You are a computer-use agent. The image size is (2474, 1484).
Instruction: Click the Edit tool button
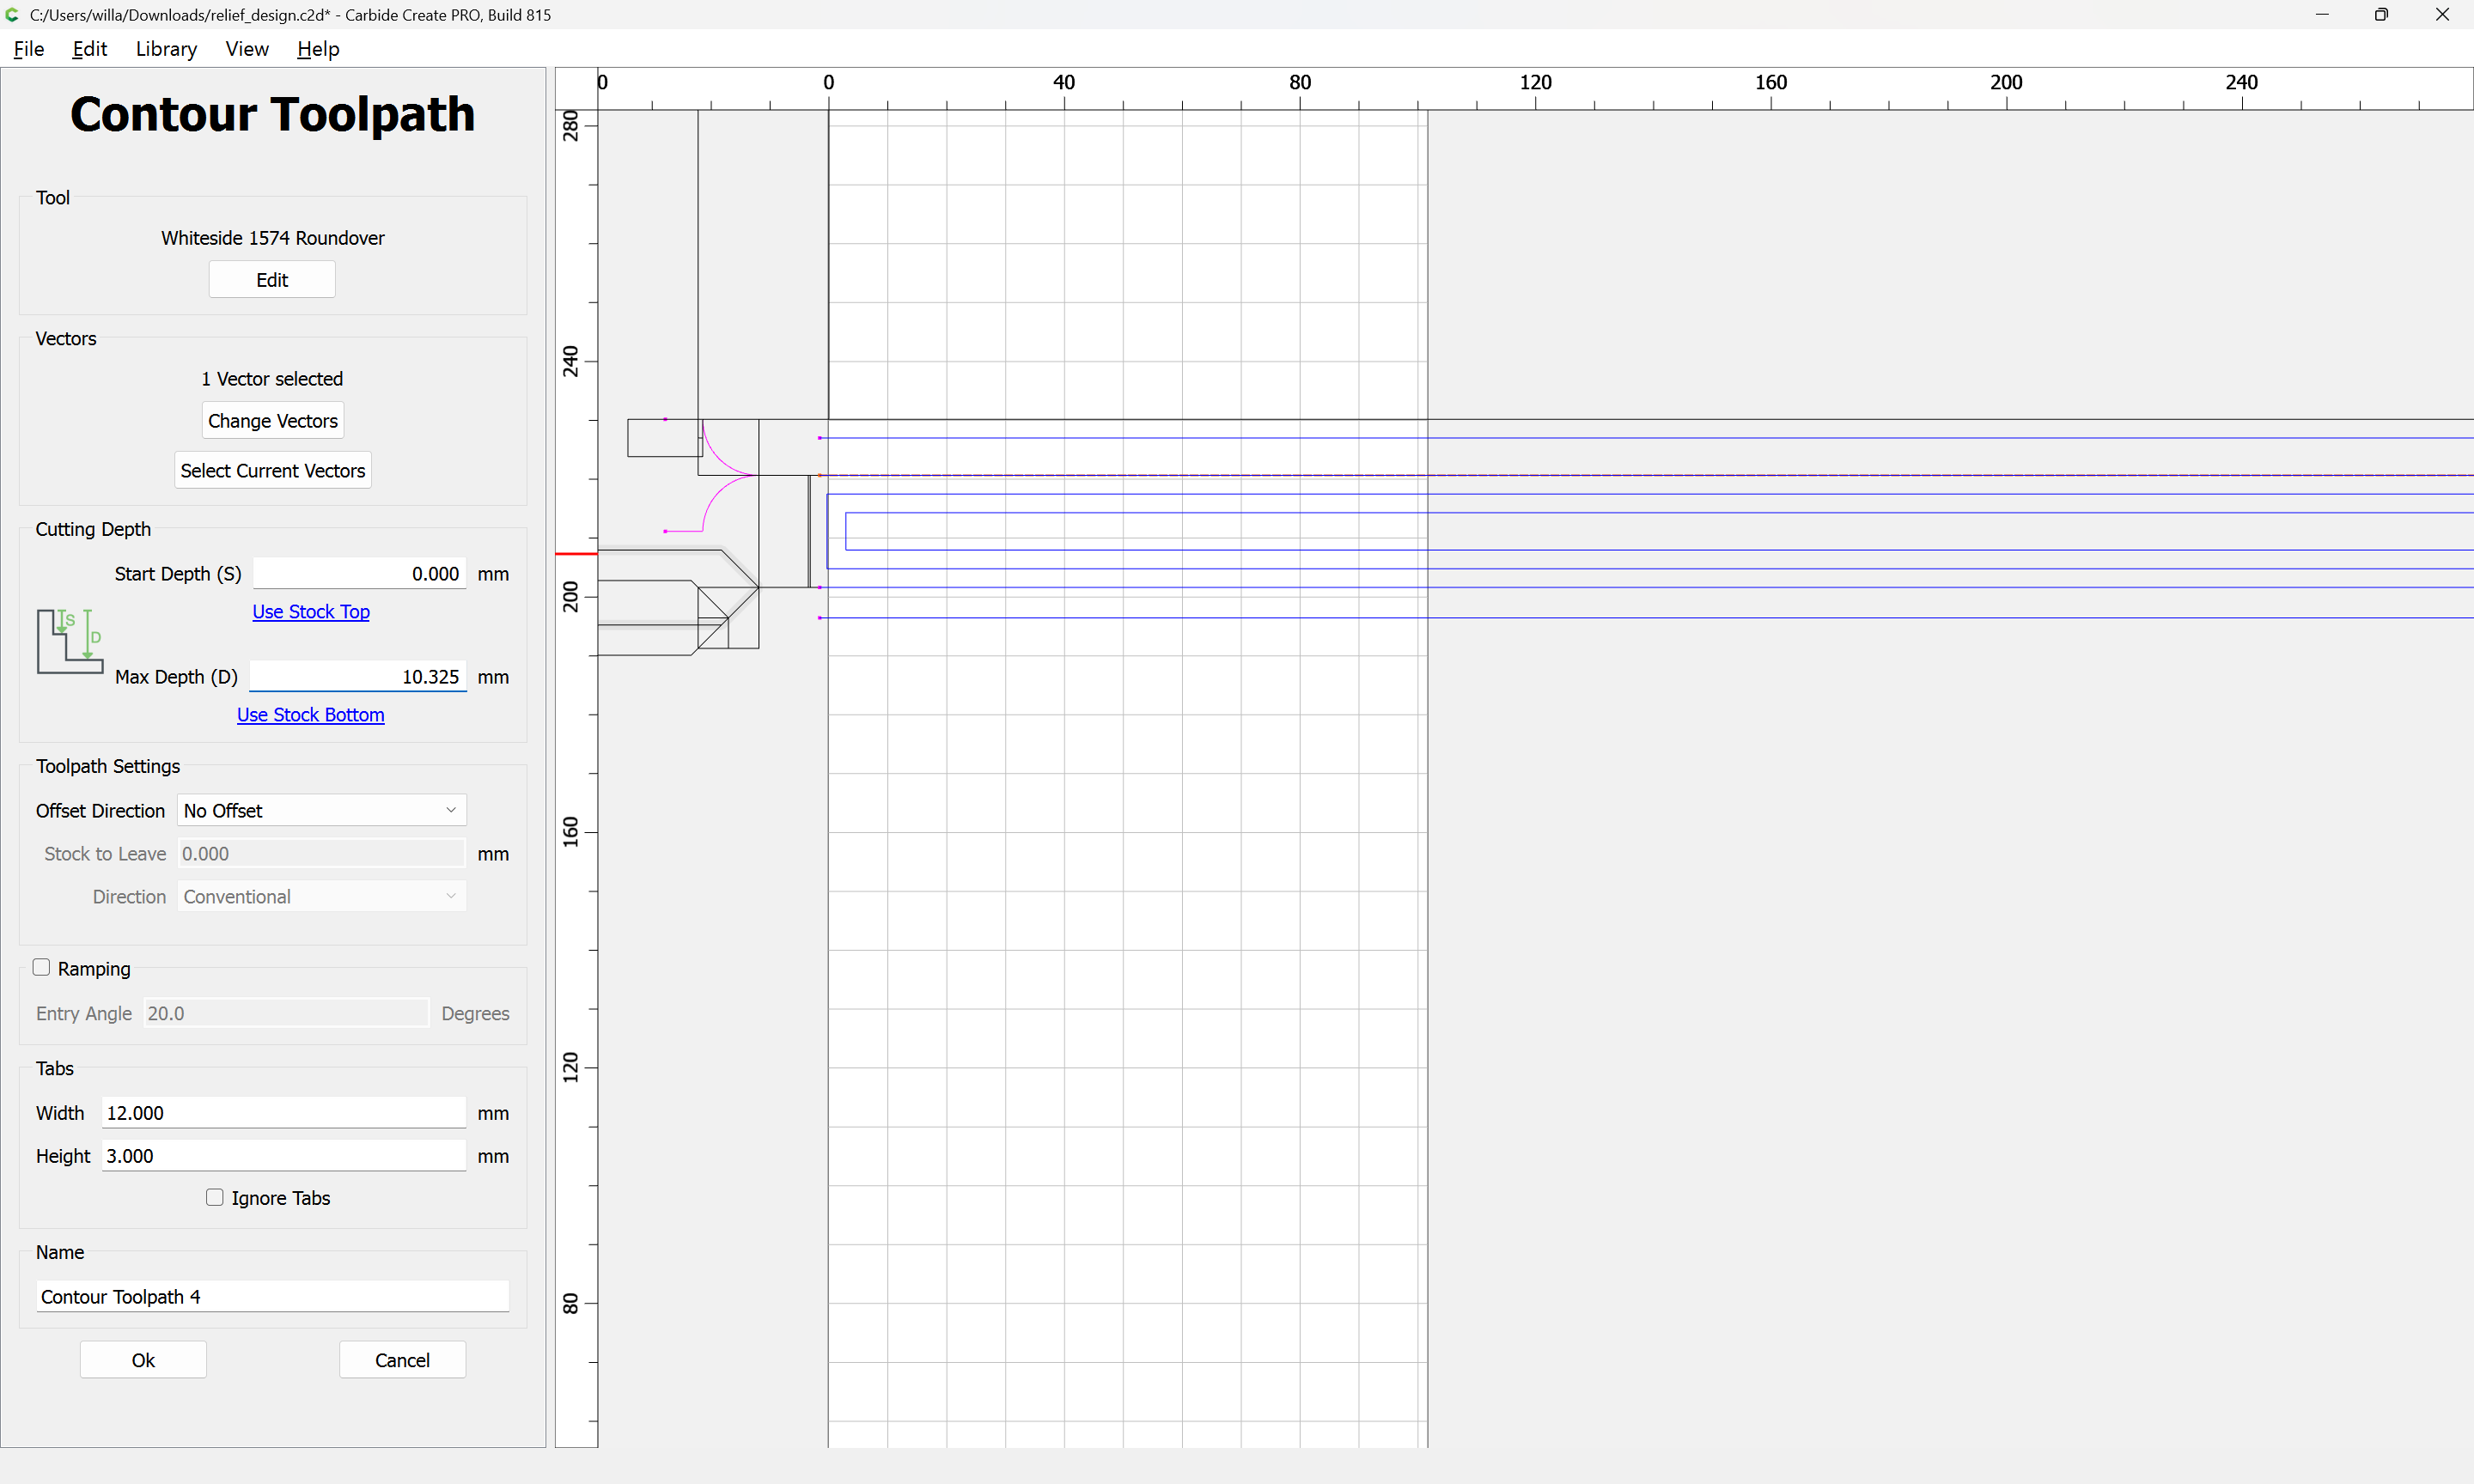tap(272, 280)
